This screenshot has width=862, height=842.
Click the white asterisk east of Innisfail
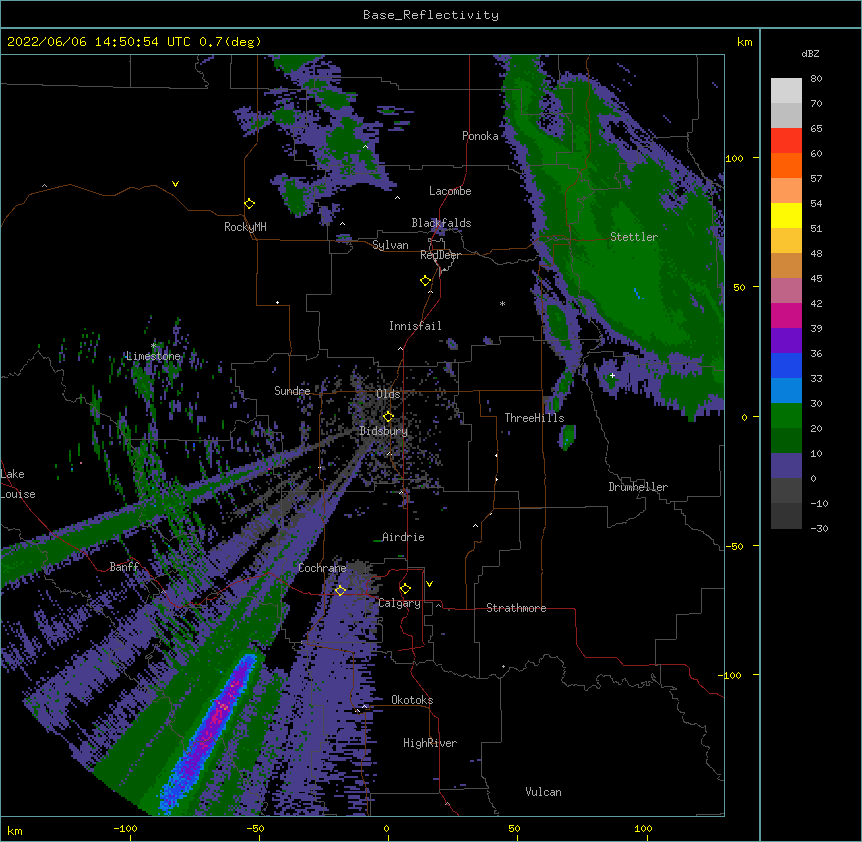[502, 303]
